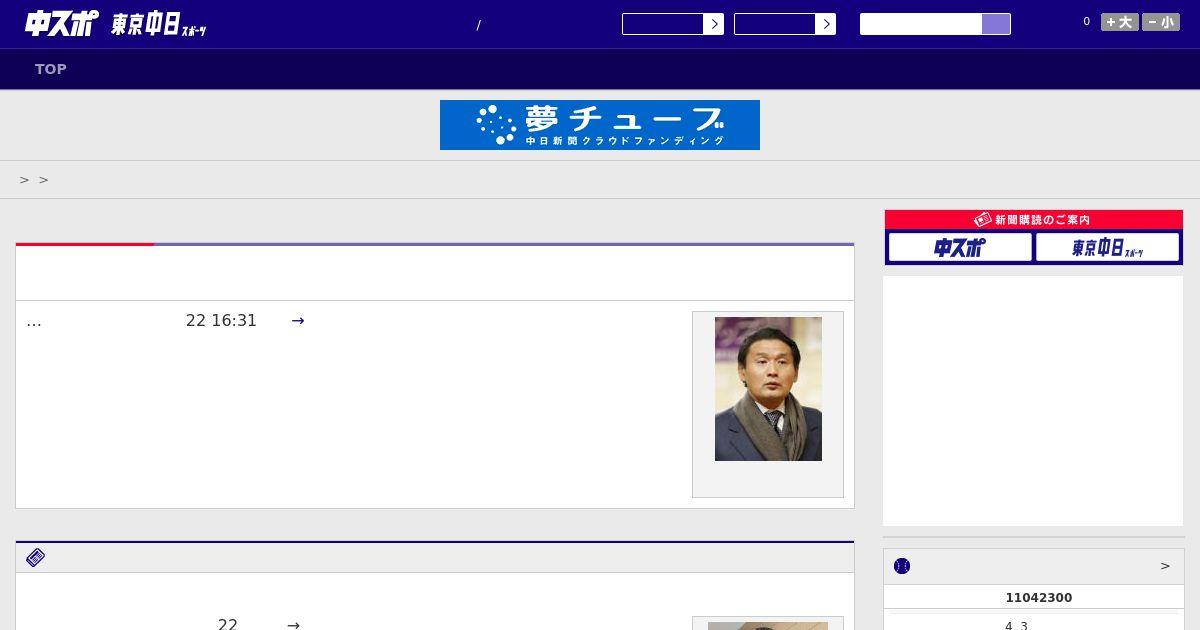This screenshot has width=1200, height=630.
Task: Choose 中スポ subscription button
Action: click(960, 247)
